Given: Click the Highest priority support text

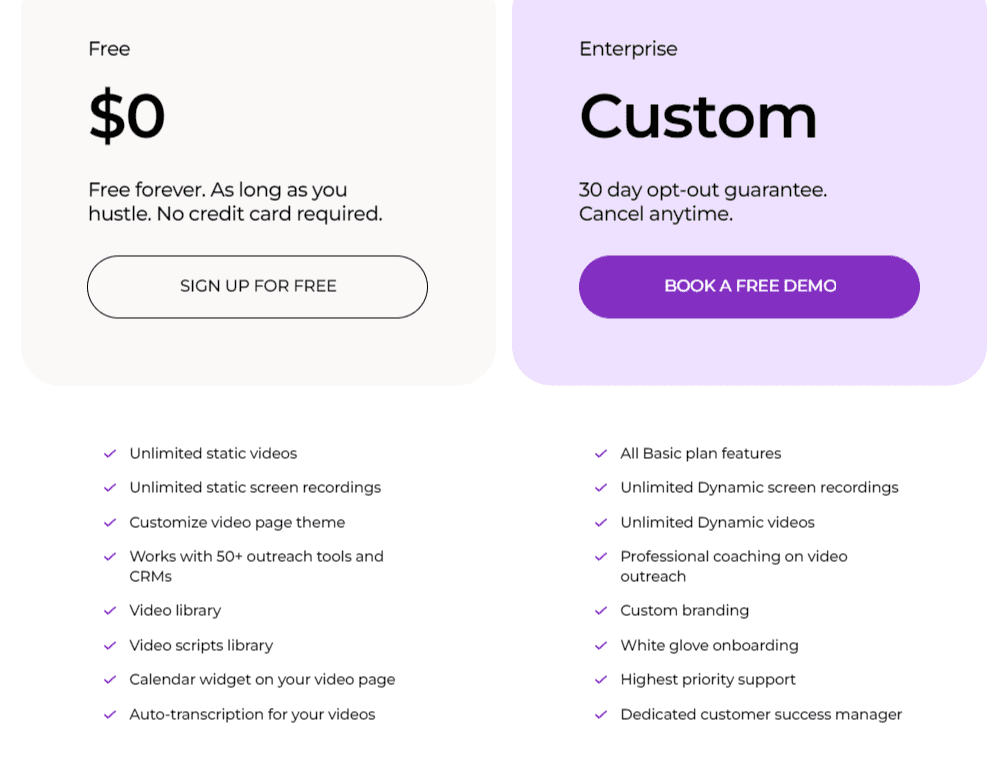Looking at the screenshot, I should [x=708, y=680].
